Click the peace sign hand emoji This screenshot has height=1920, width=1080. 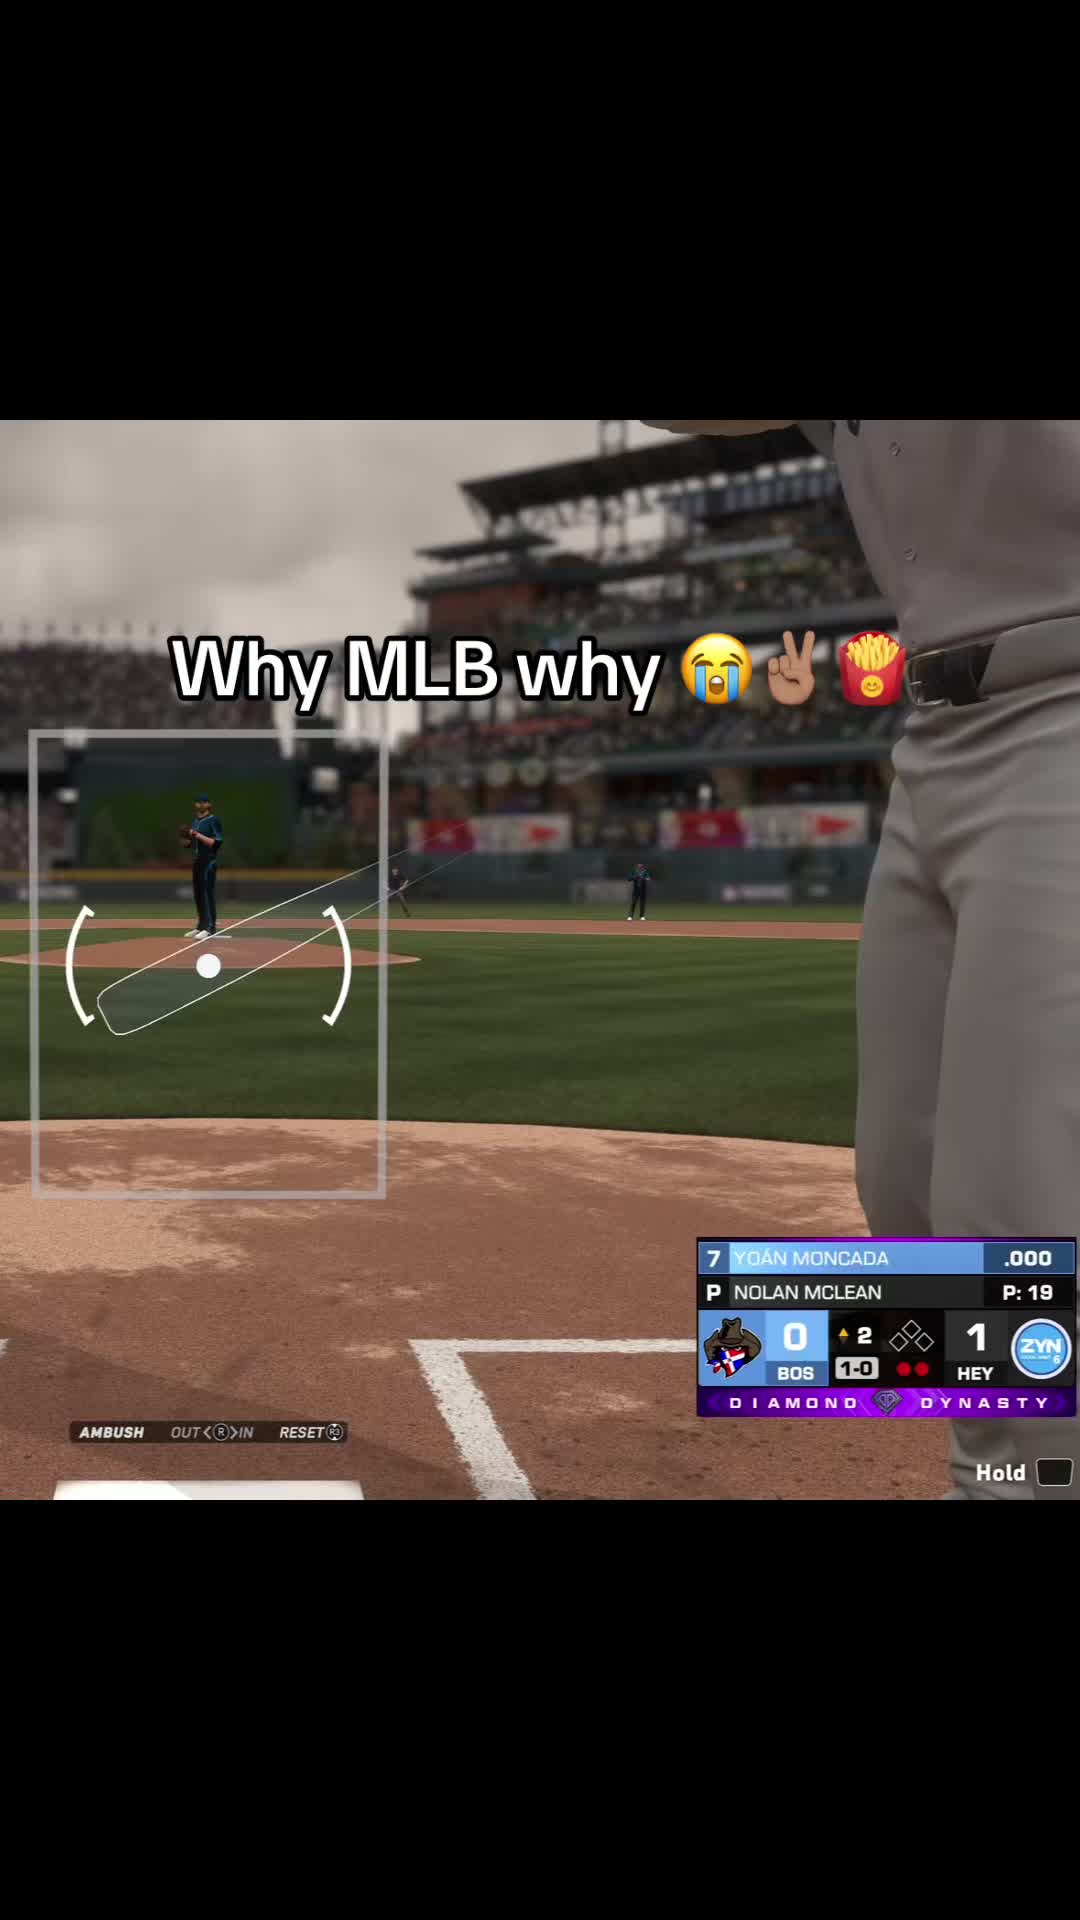click(792, 667)
